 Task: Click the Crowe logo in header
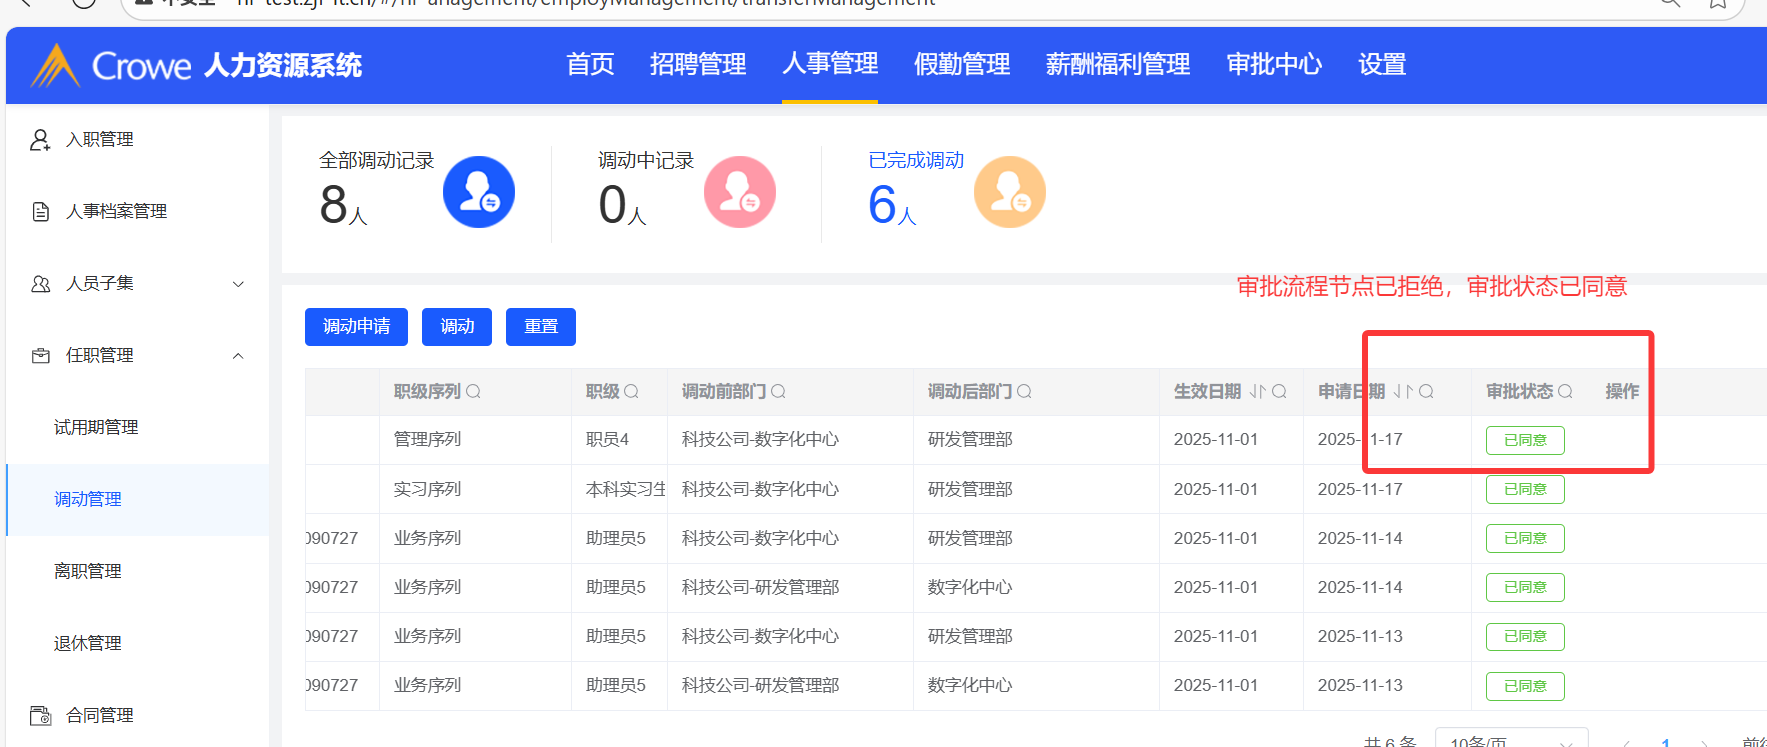coord(110,66)
